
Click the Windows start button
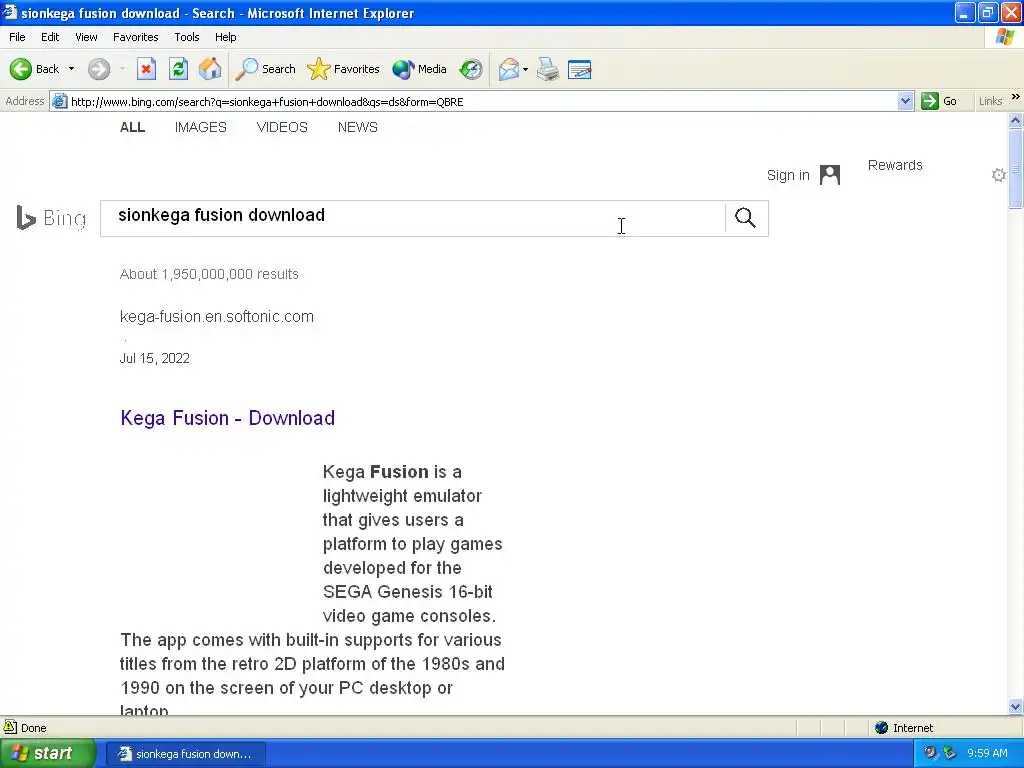click(48, 753)
